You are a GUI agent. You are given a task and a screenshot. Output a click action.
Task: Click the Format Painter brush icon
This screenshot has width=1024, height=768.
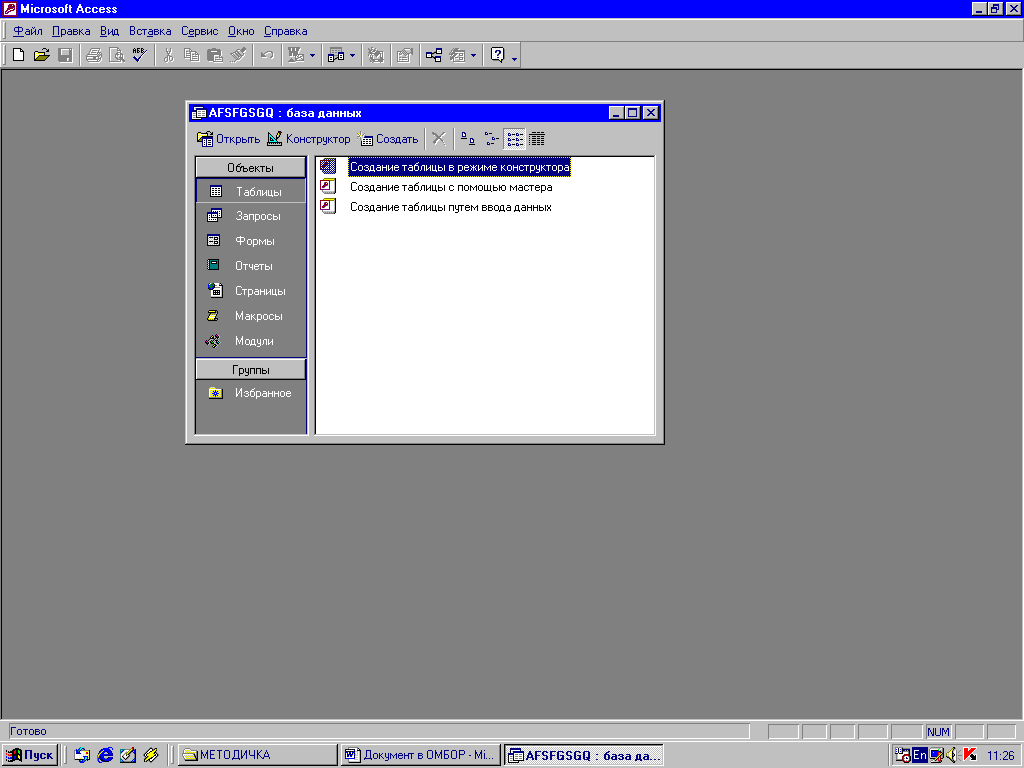(x=238, y=55)
